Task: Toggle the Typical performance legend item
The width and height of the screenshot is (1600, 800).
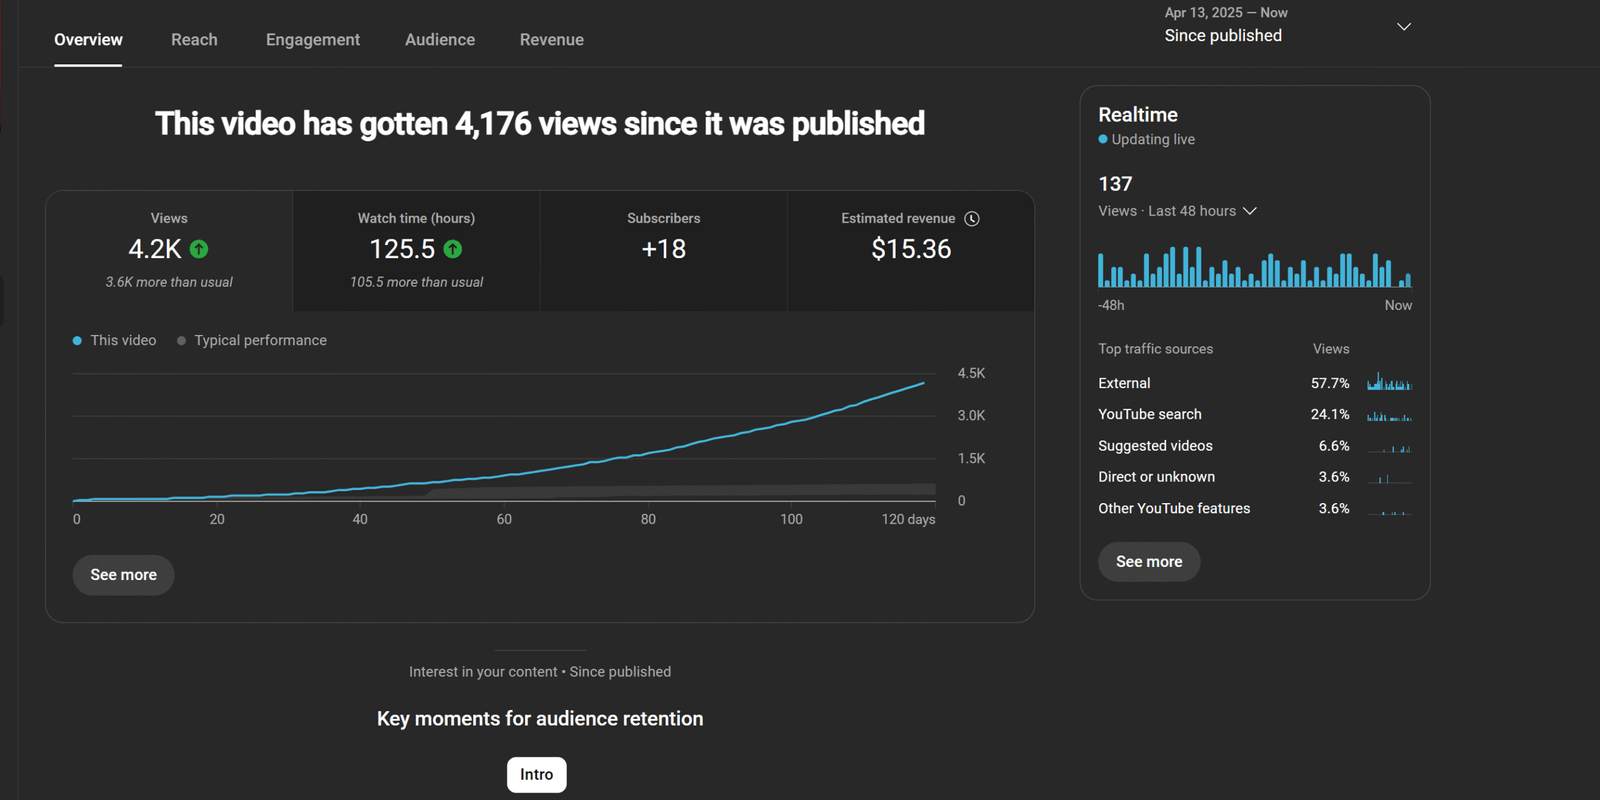Action: point(252,341)
